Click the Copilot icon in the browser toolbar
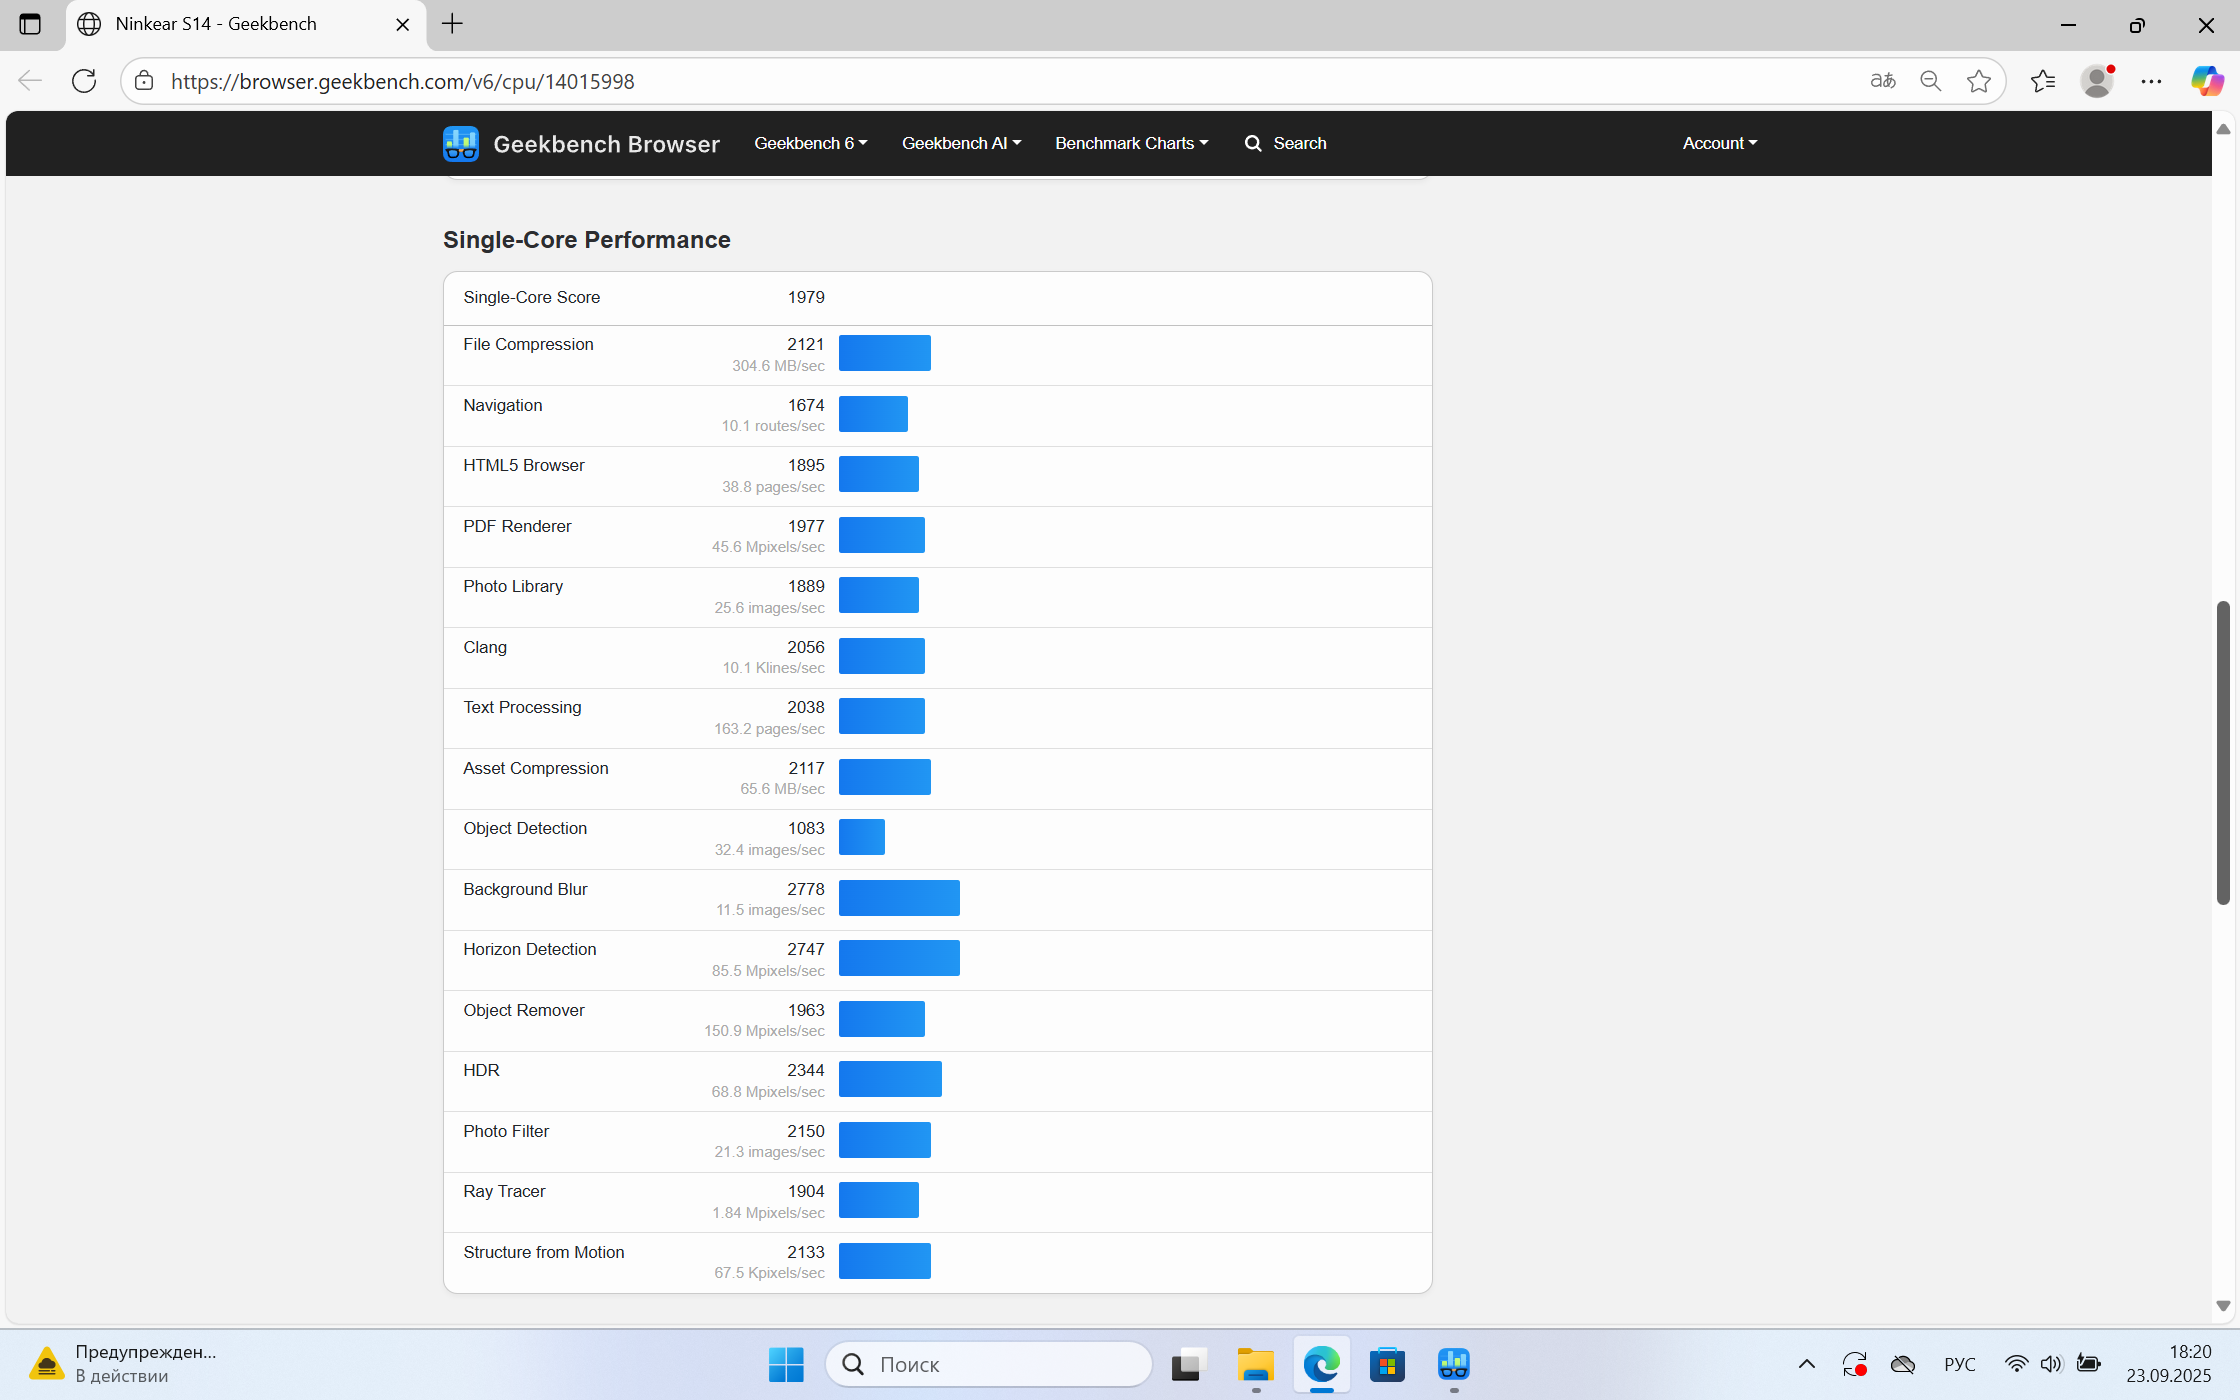 [2206, 81]
